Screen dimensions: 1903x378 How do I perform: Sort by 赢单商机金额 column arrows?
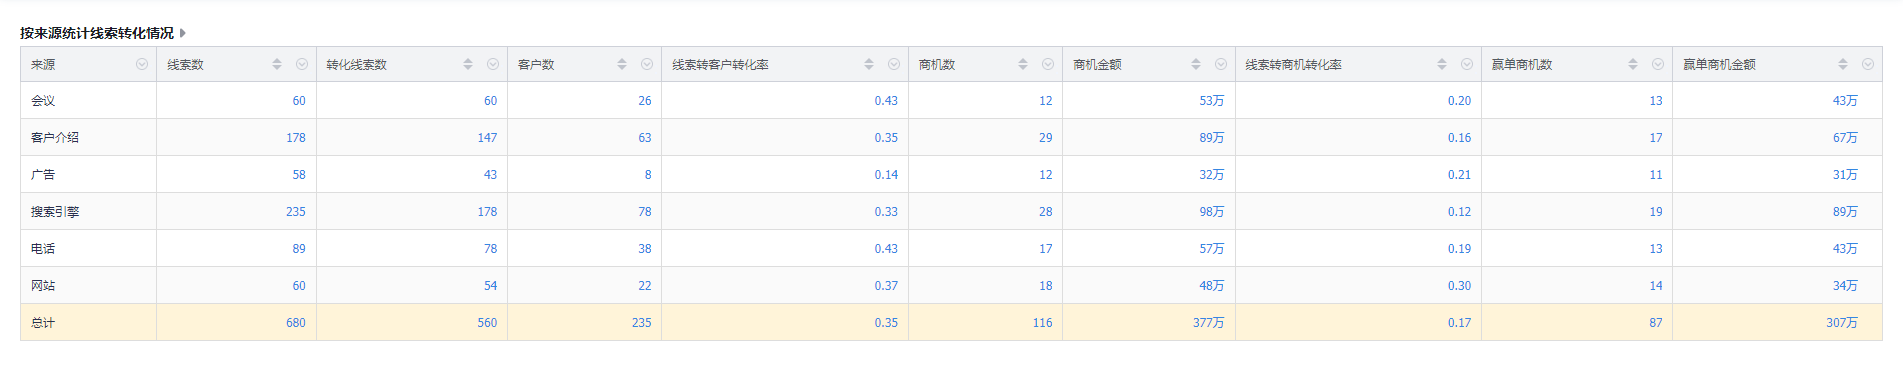[1843, 64]
